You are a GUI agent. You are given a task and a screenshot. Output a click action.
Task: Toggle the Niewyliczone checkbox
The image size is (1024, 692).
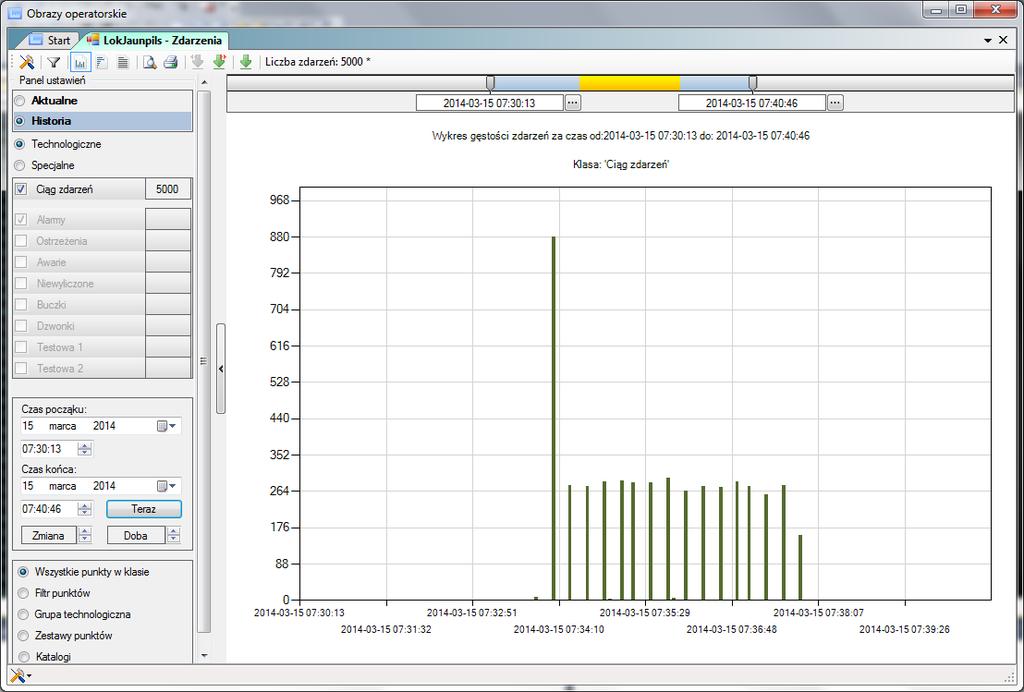pyautogui.click(x=21, y=283)
